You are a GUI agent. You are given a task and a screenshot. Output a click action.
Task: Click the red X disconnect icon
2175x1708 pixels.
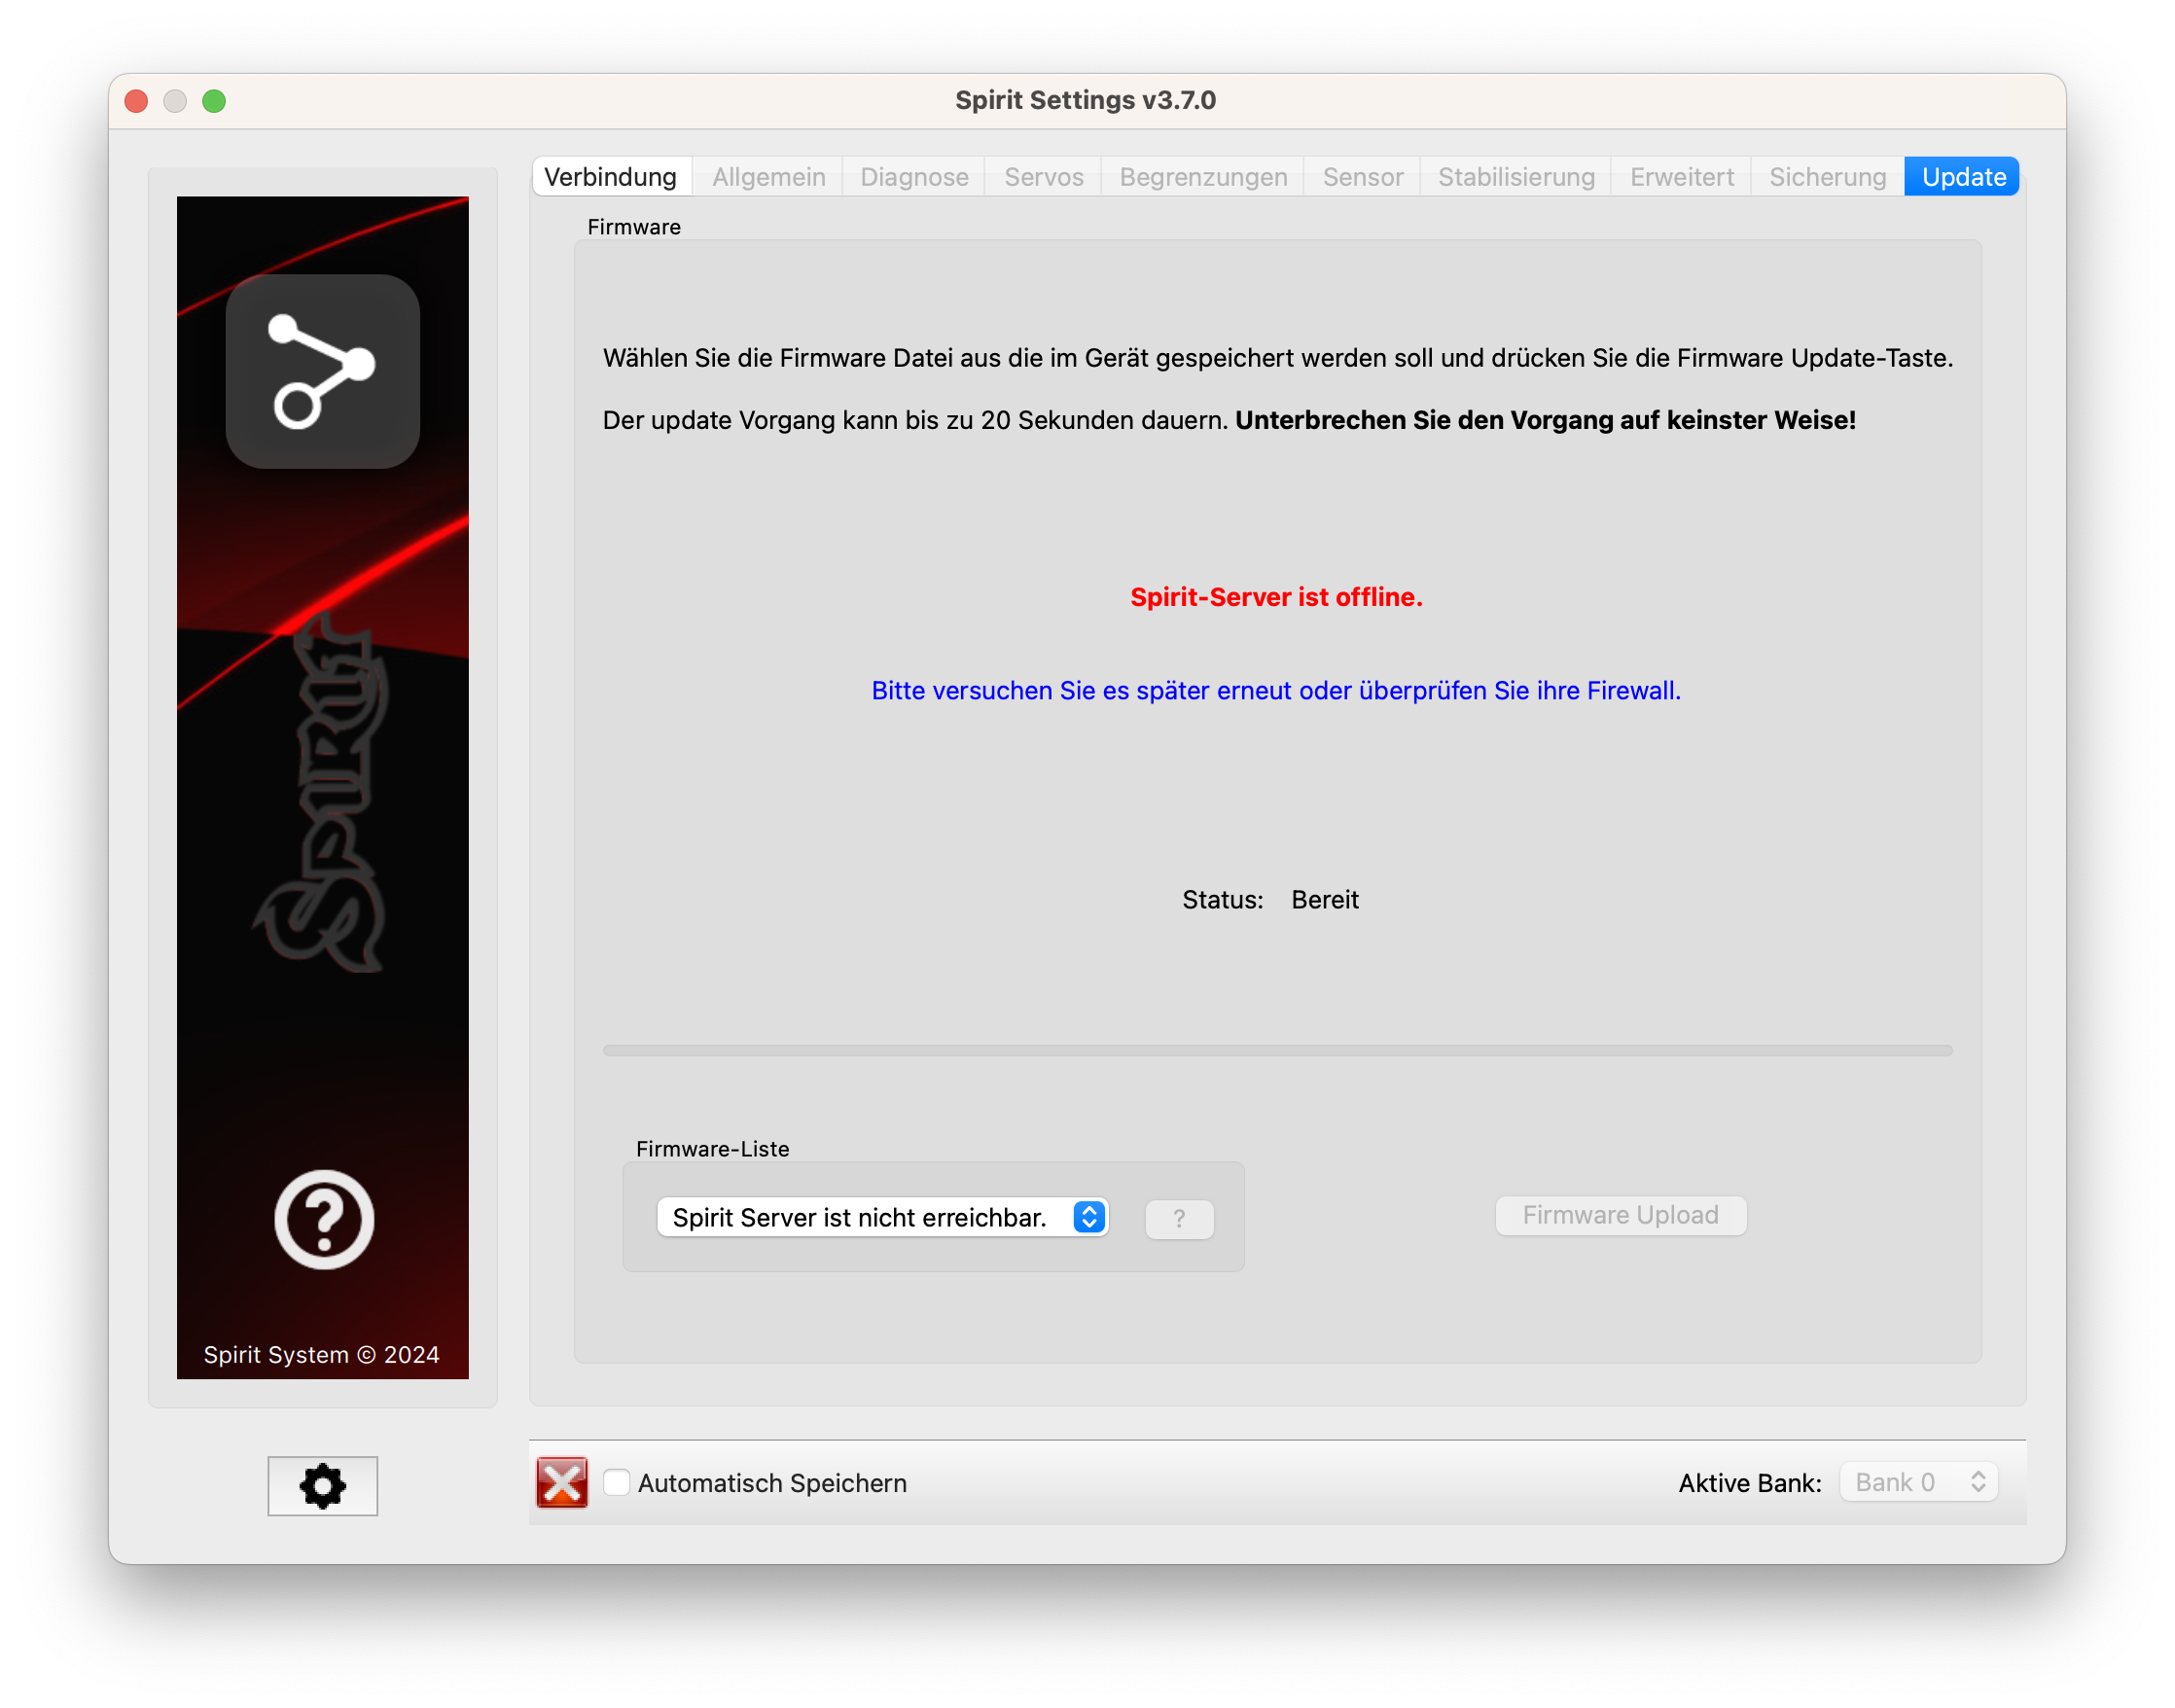(x=562, y=1482)
